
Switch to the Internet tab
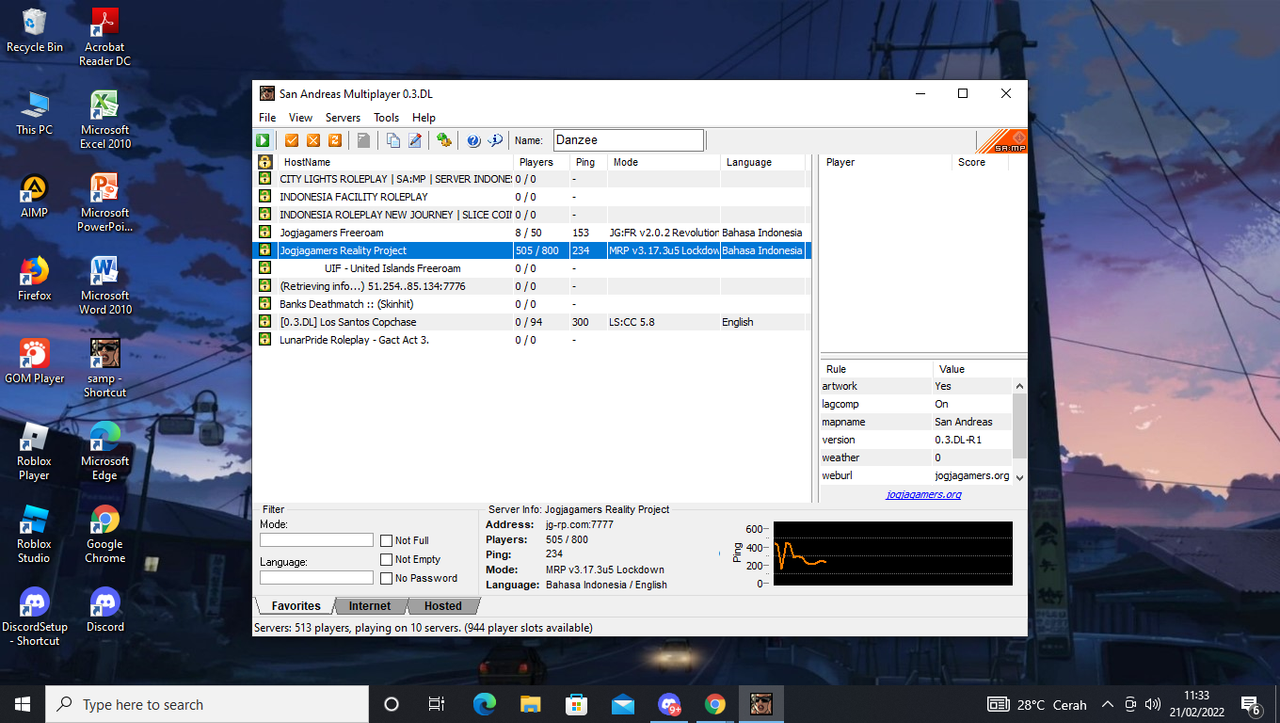(369, 606)
